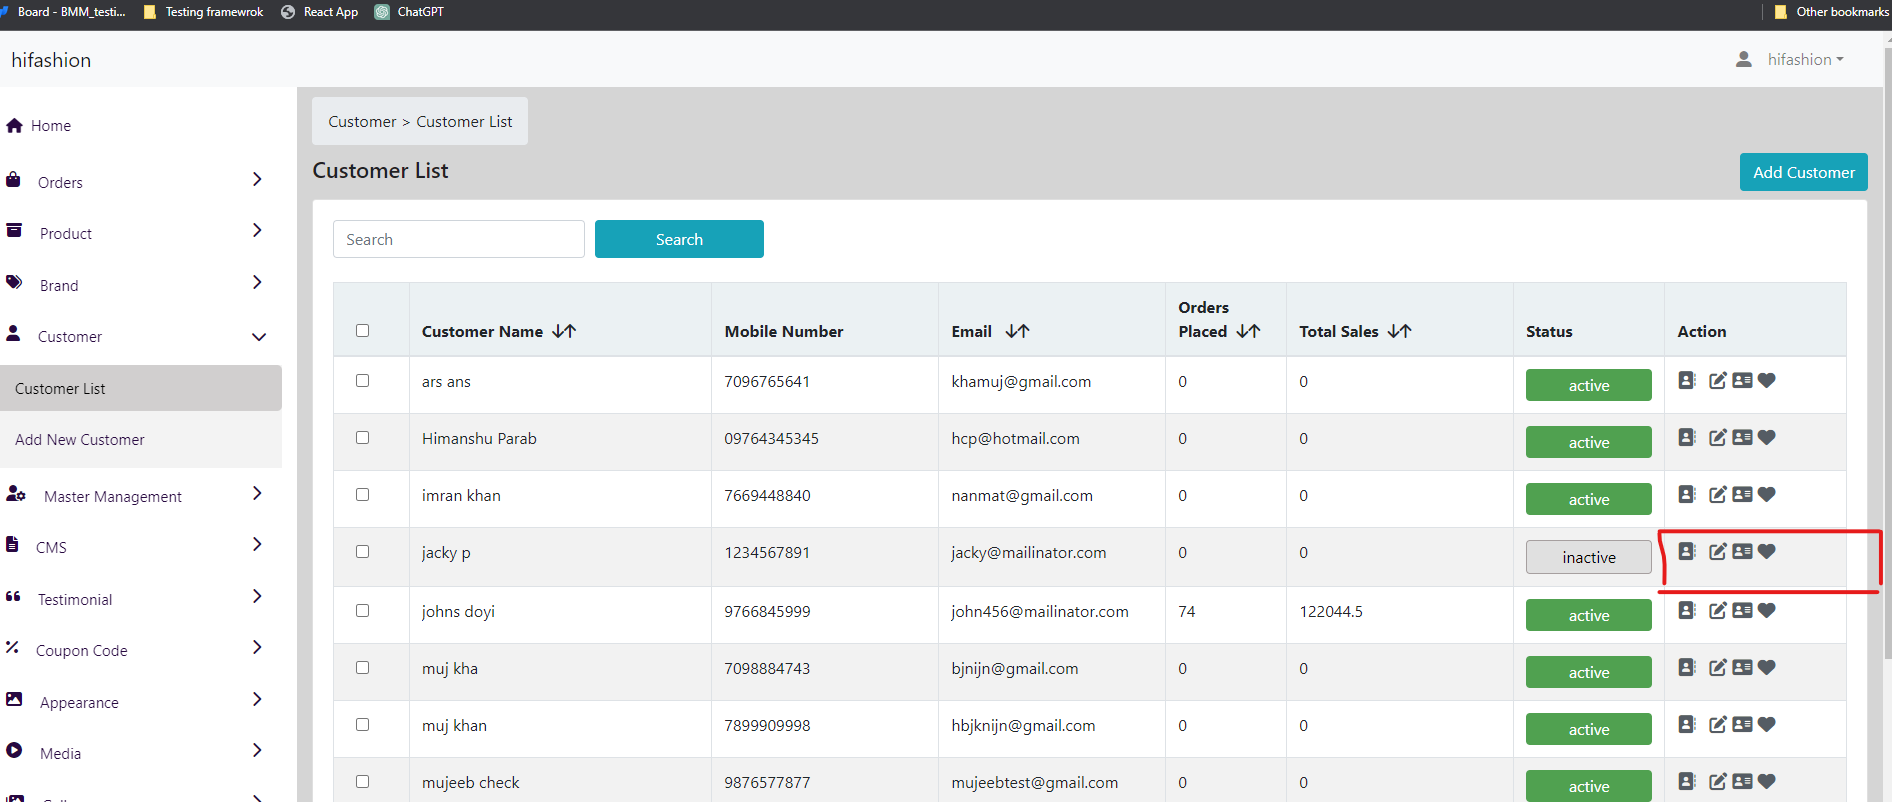Image resolution: width=1892 pixels, height=802 pixels.
Task: Toggle the active status for johns doyi
Action: [1588, 615]
